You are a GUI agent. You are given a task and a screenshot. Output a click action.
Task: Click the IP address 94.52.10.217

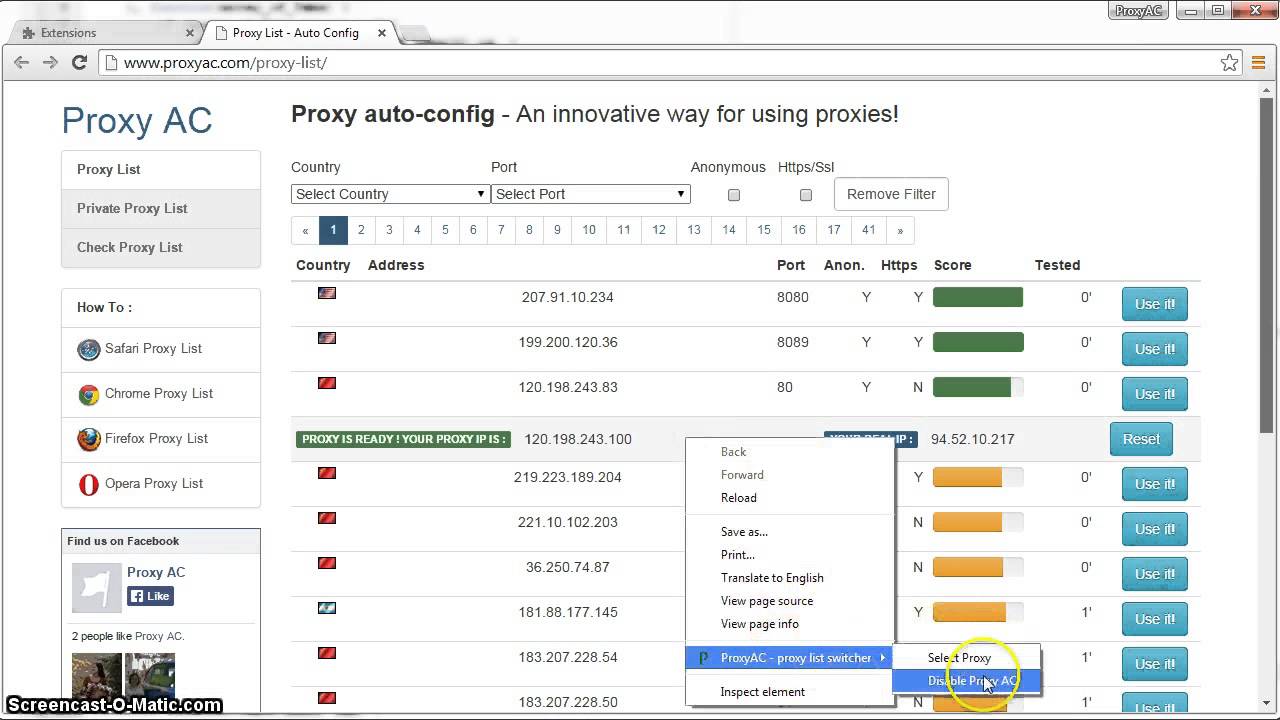point(972,439)
